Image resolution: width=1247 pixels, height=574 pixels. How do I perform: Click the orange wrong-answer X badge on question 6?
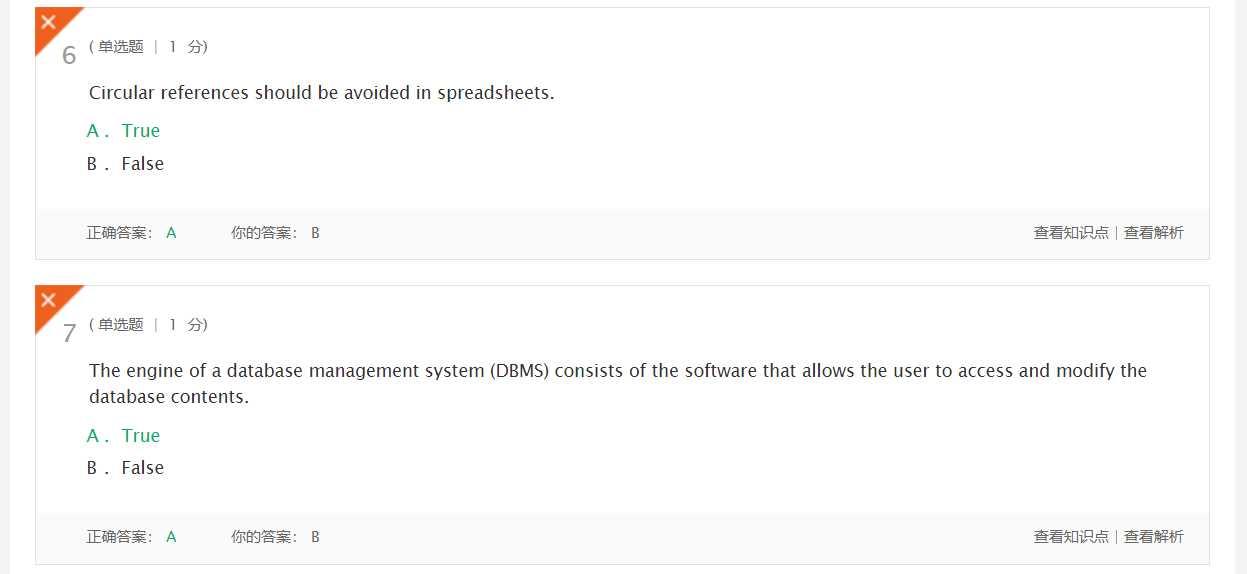(50, 24)
